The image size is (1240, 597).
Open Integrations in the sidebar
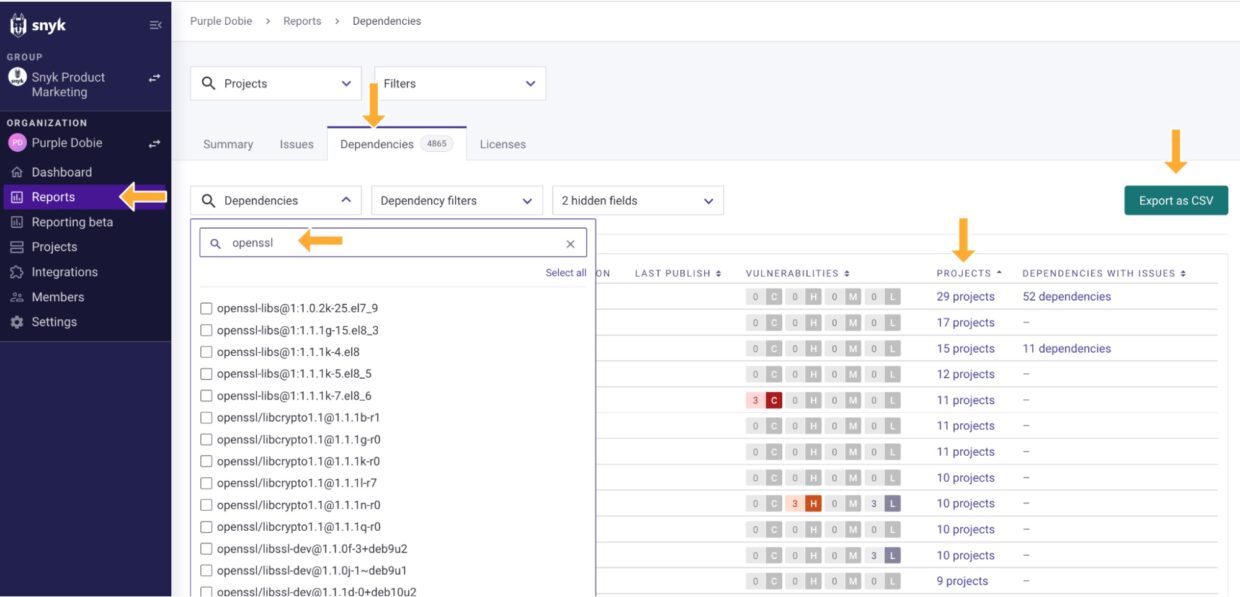point(64,272)
